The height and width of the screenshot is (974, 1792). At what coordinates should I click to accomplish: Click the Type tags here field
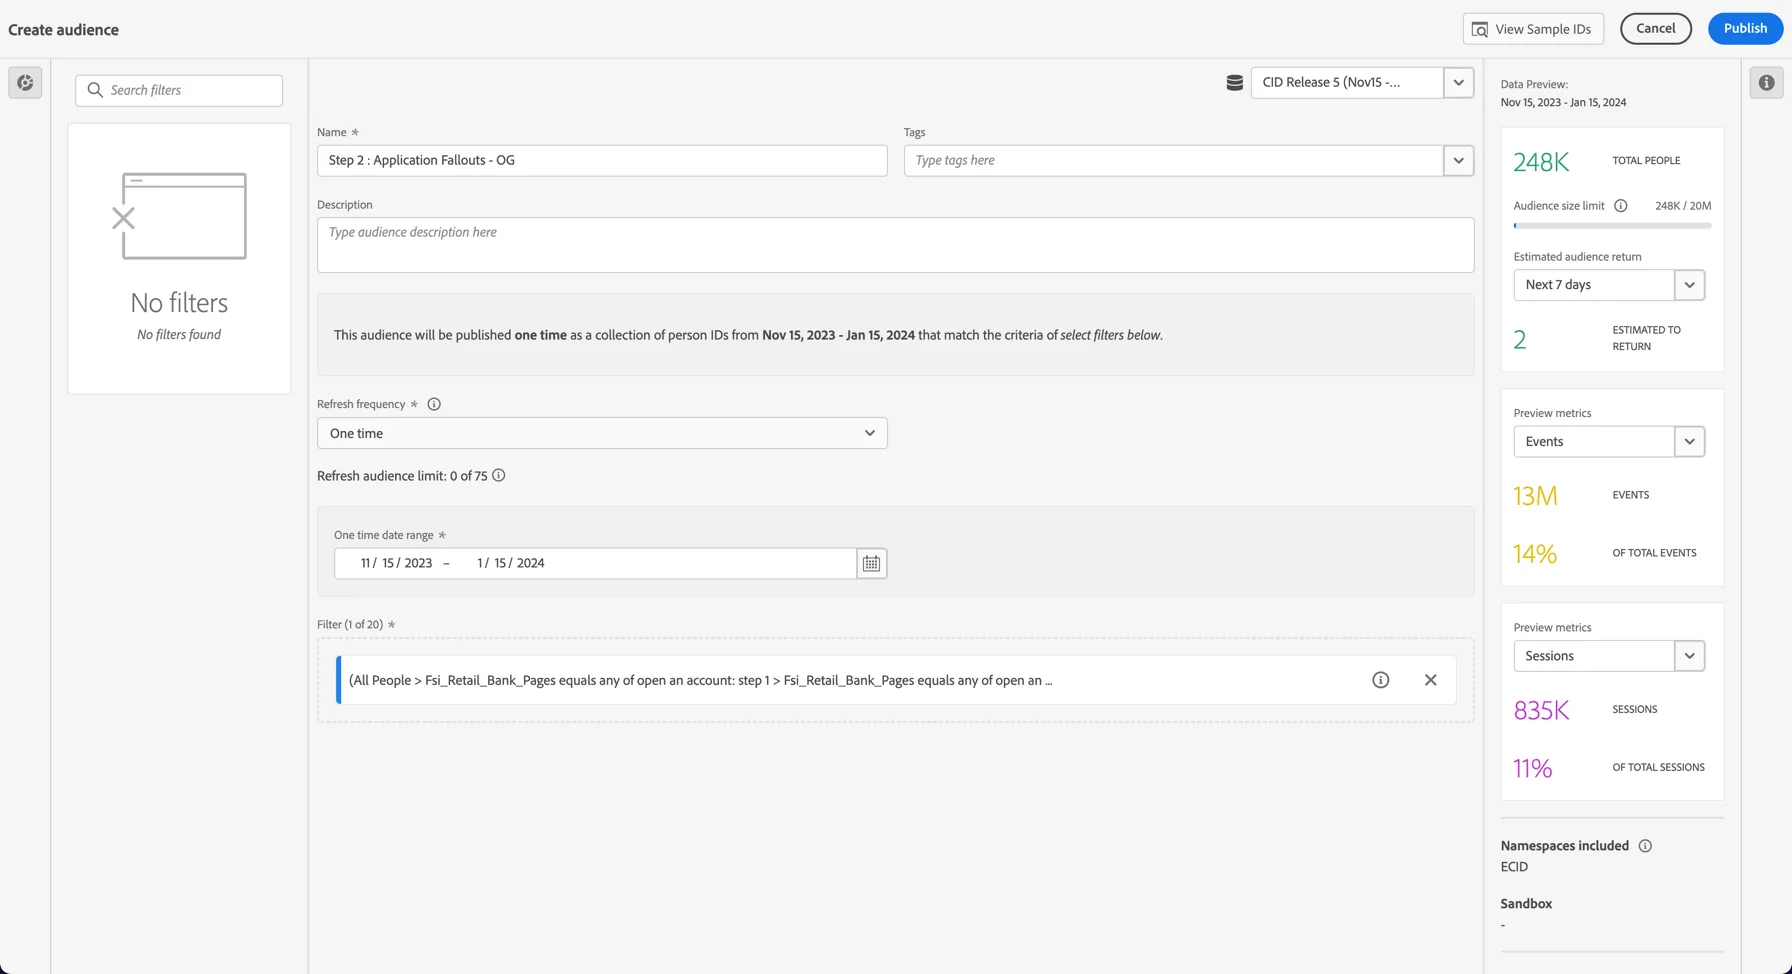point(1174,160)
